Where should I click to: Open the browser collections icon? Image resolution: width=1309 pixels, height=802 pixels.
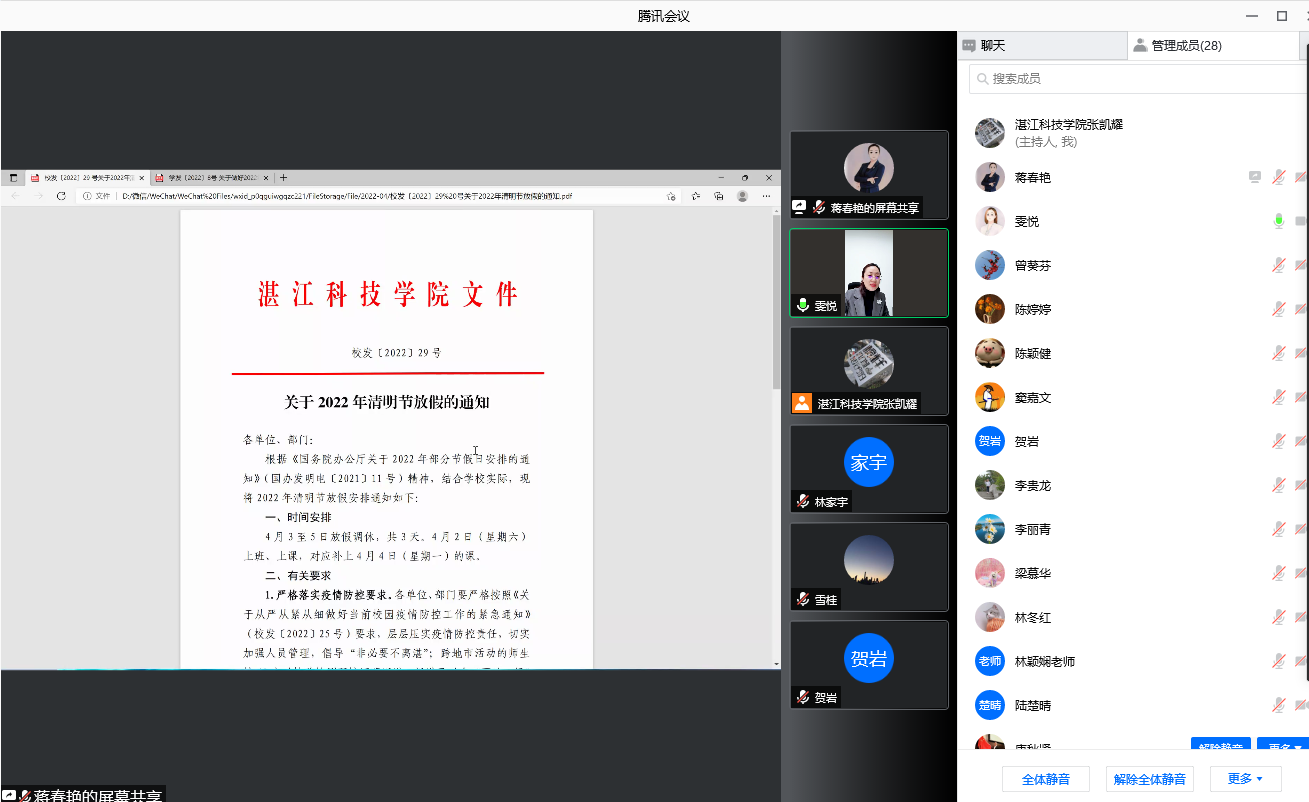pos(719,196)
